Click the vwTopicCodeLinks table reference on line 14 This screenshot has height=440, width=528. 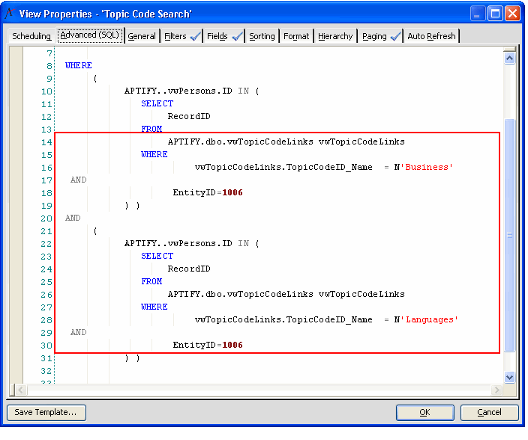286,142
